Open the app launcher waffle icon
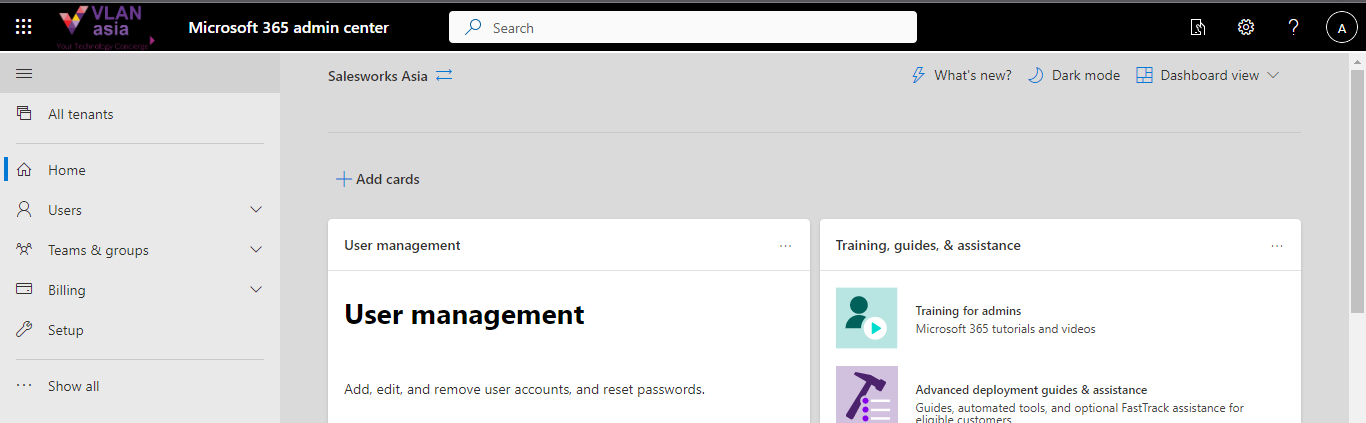The image size is (1366, 423). click(x=24, y=27)
